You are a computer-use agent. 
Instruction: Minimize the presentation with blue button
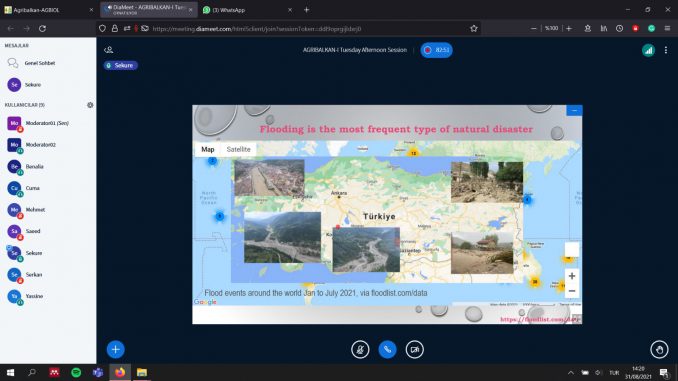(574, 111)
